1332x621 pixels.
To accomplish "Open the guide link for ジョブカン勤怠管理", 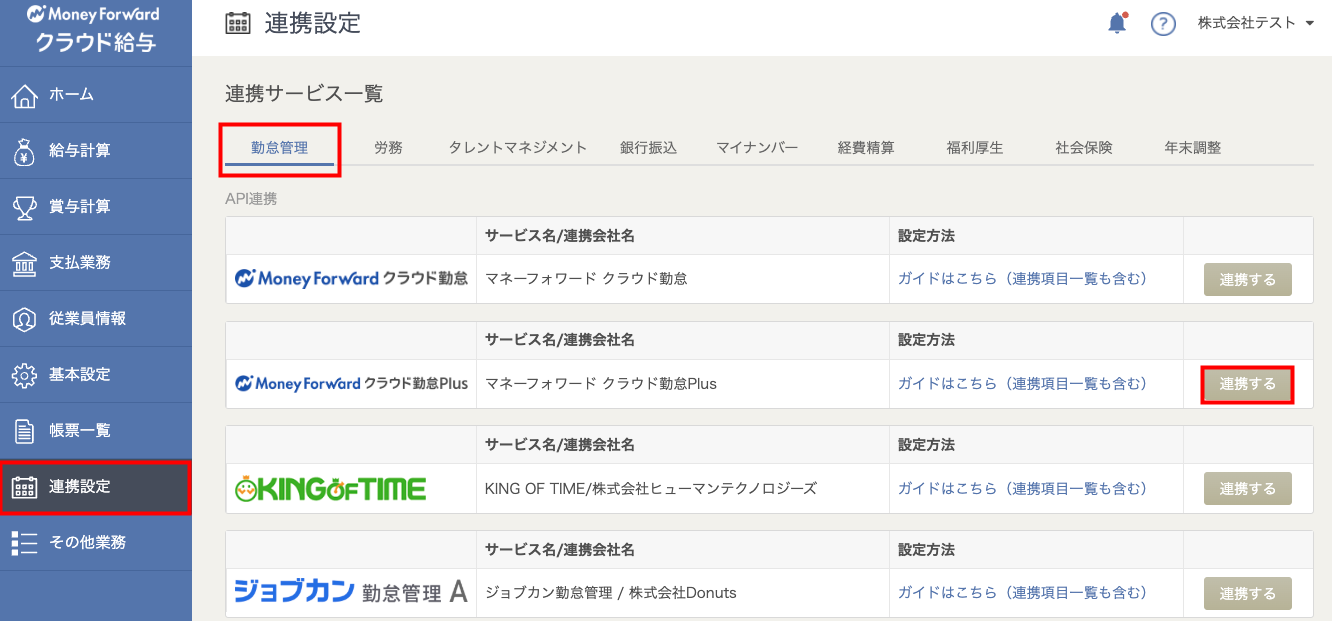I will pyautogui.click(x=1021, y=593).
